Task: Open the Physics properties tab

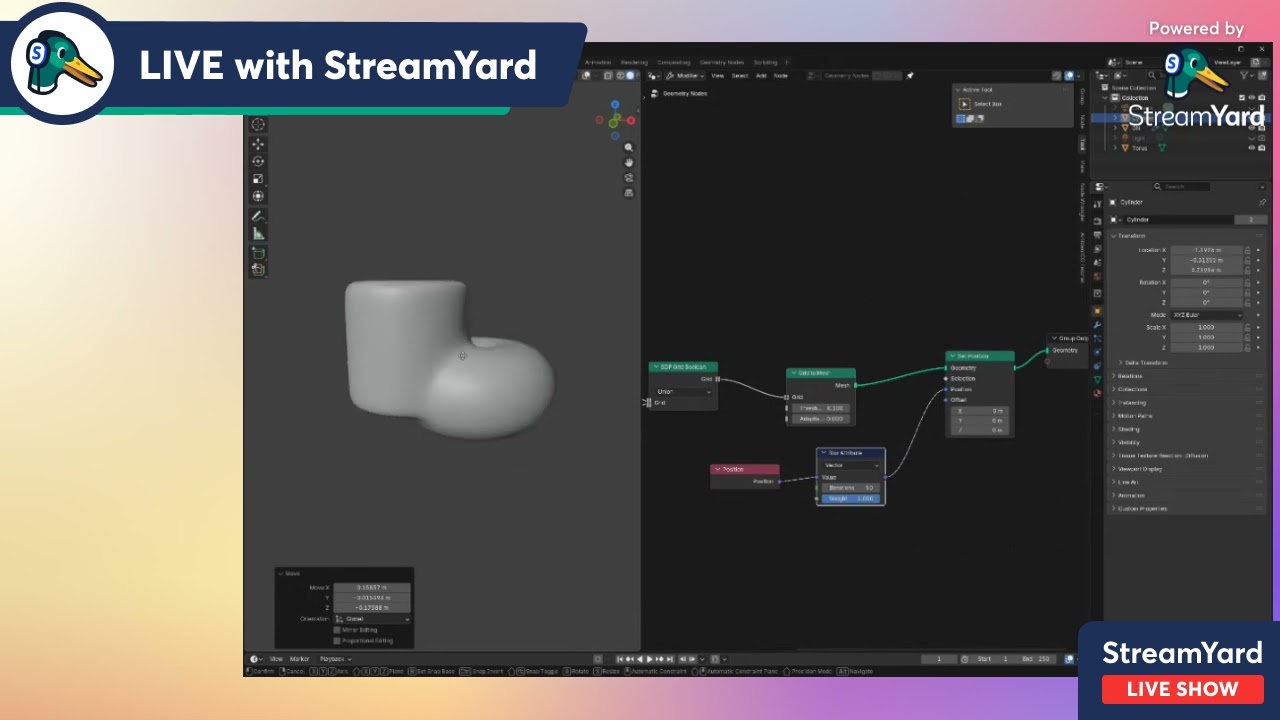Action: (1097, 352)
